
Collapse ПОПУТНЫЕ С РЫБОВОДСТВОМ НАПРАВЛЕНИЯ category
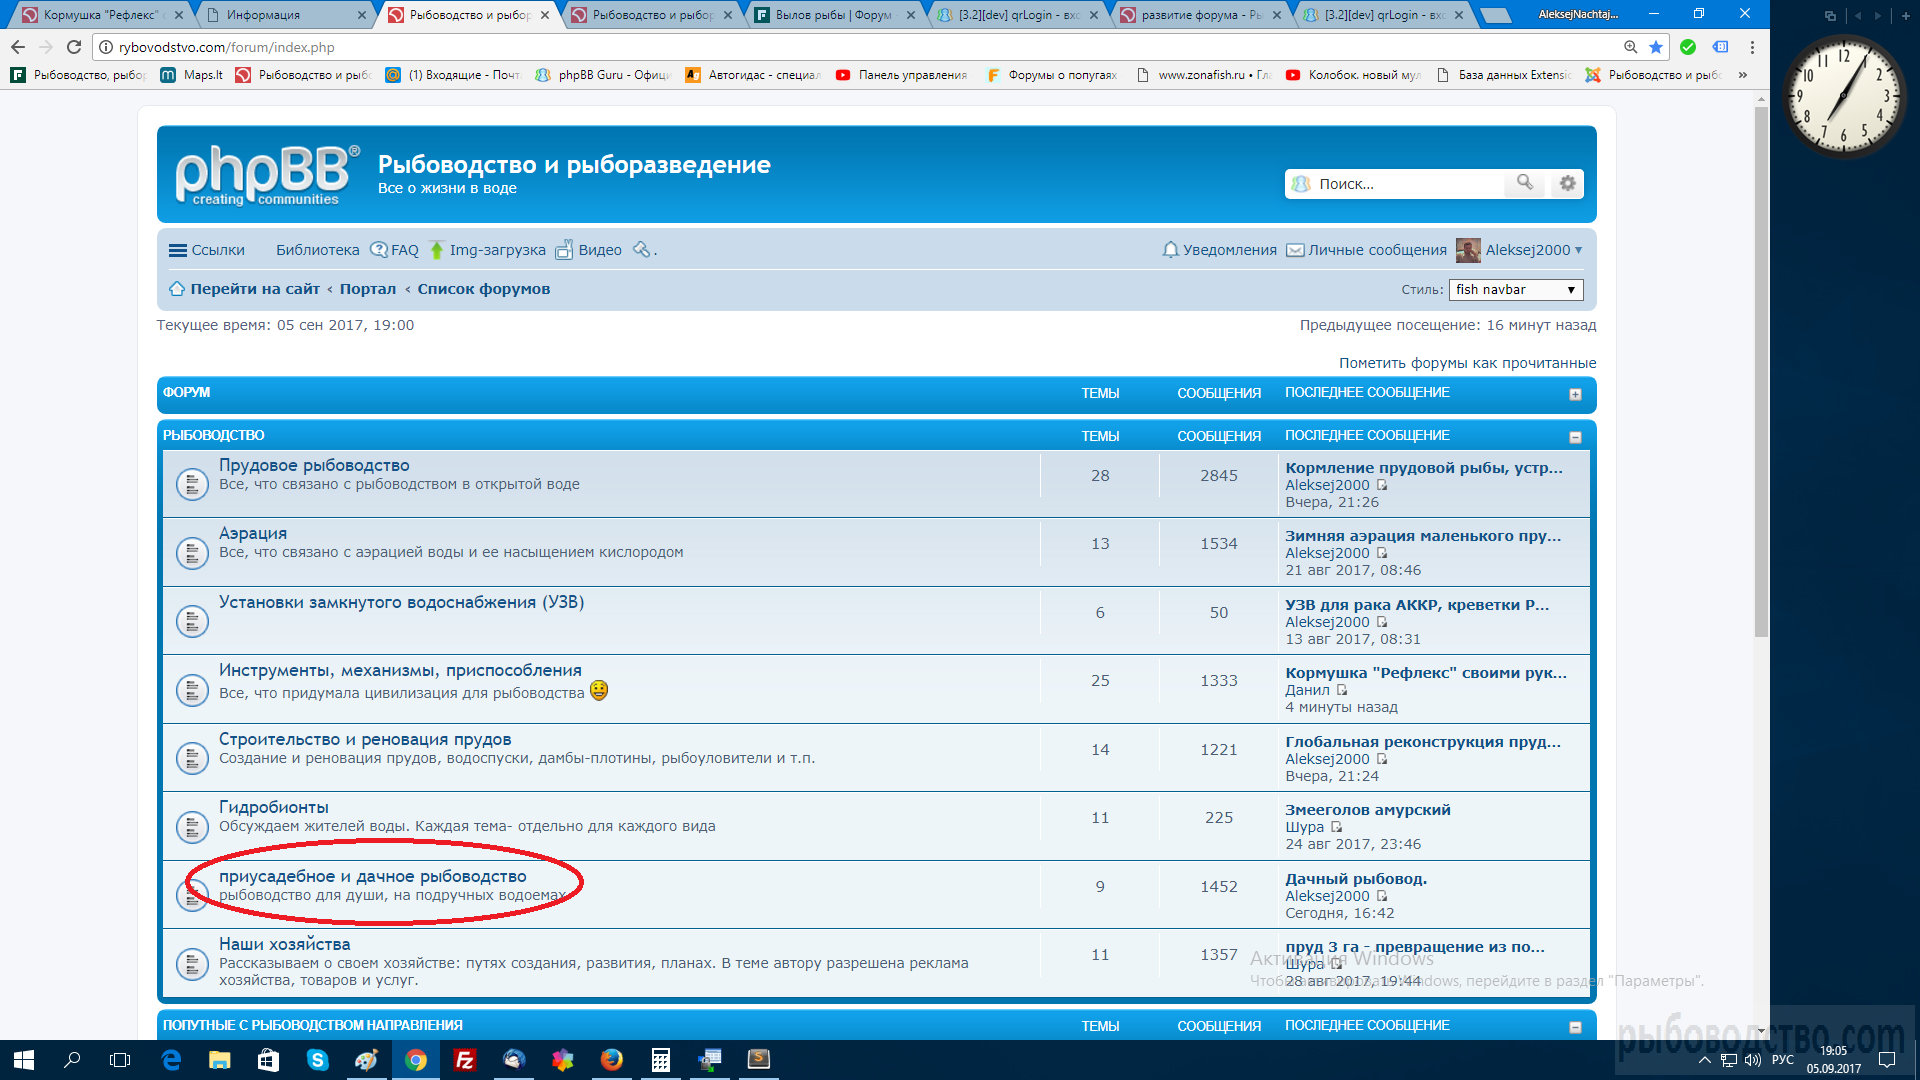(1575, 1027)
